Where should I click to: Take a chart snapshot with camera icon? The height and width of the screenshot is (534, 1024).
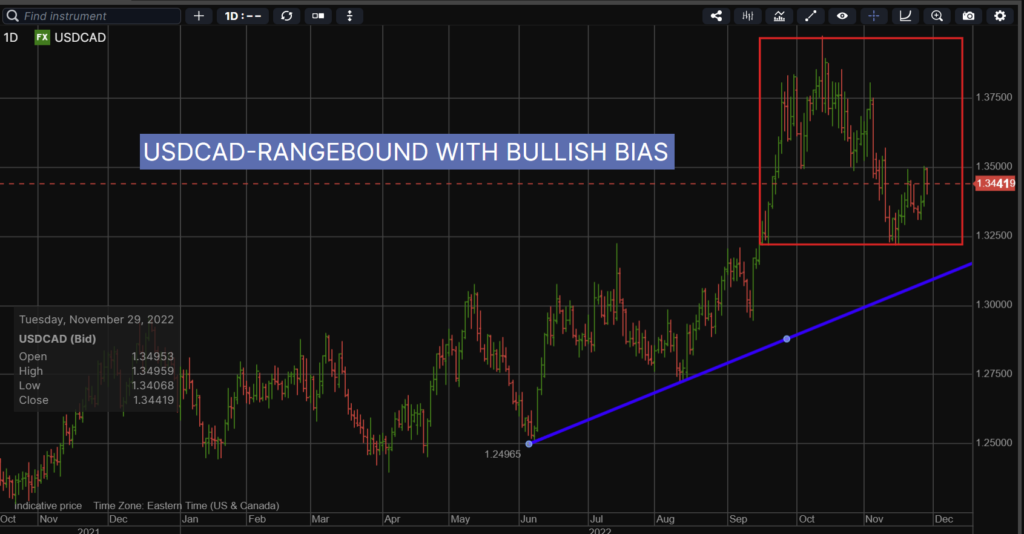coord(968,16)
